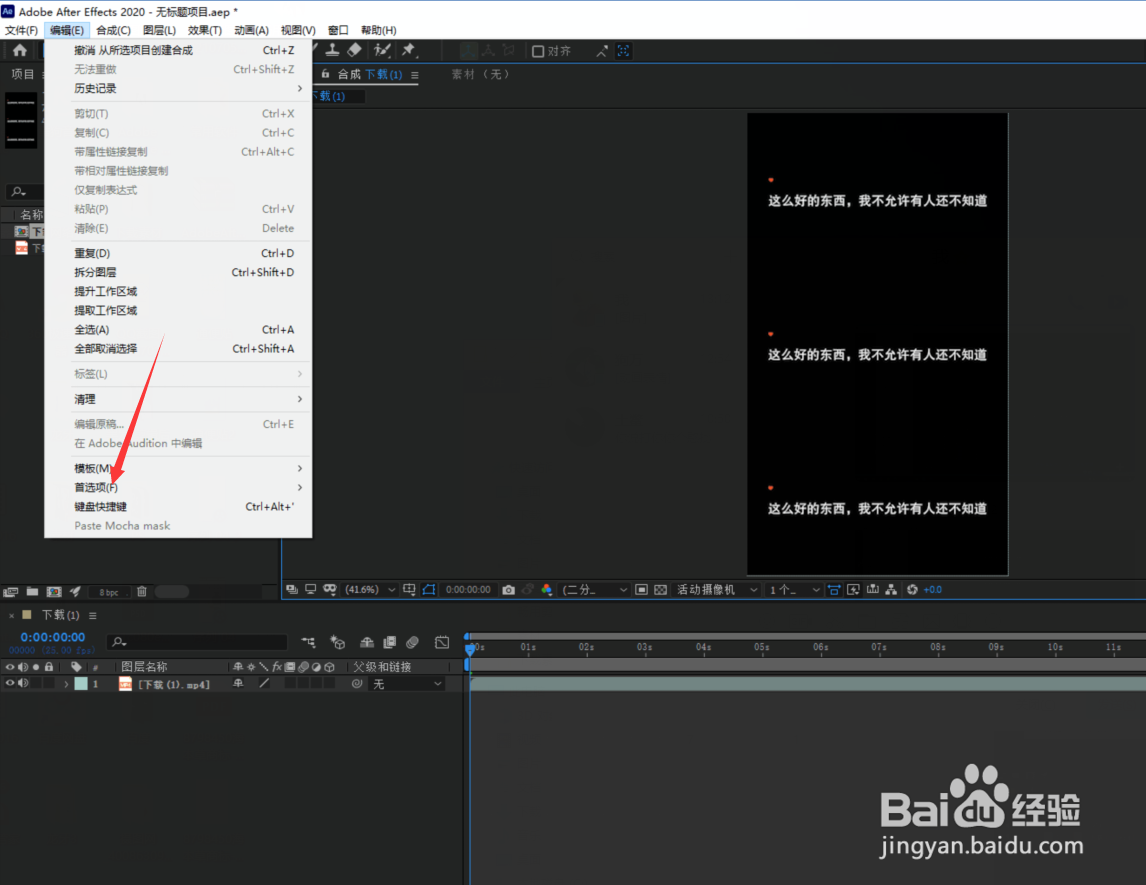Screen dimensions: 1146x885
Task: Click the interpret footage icon
Action: (11, 592)
